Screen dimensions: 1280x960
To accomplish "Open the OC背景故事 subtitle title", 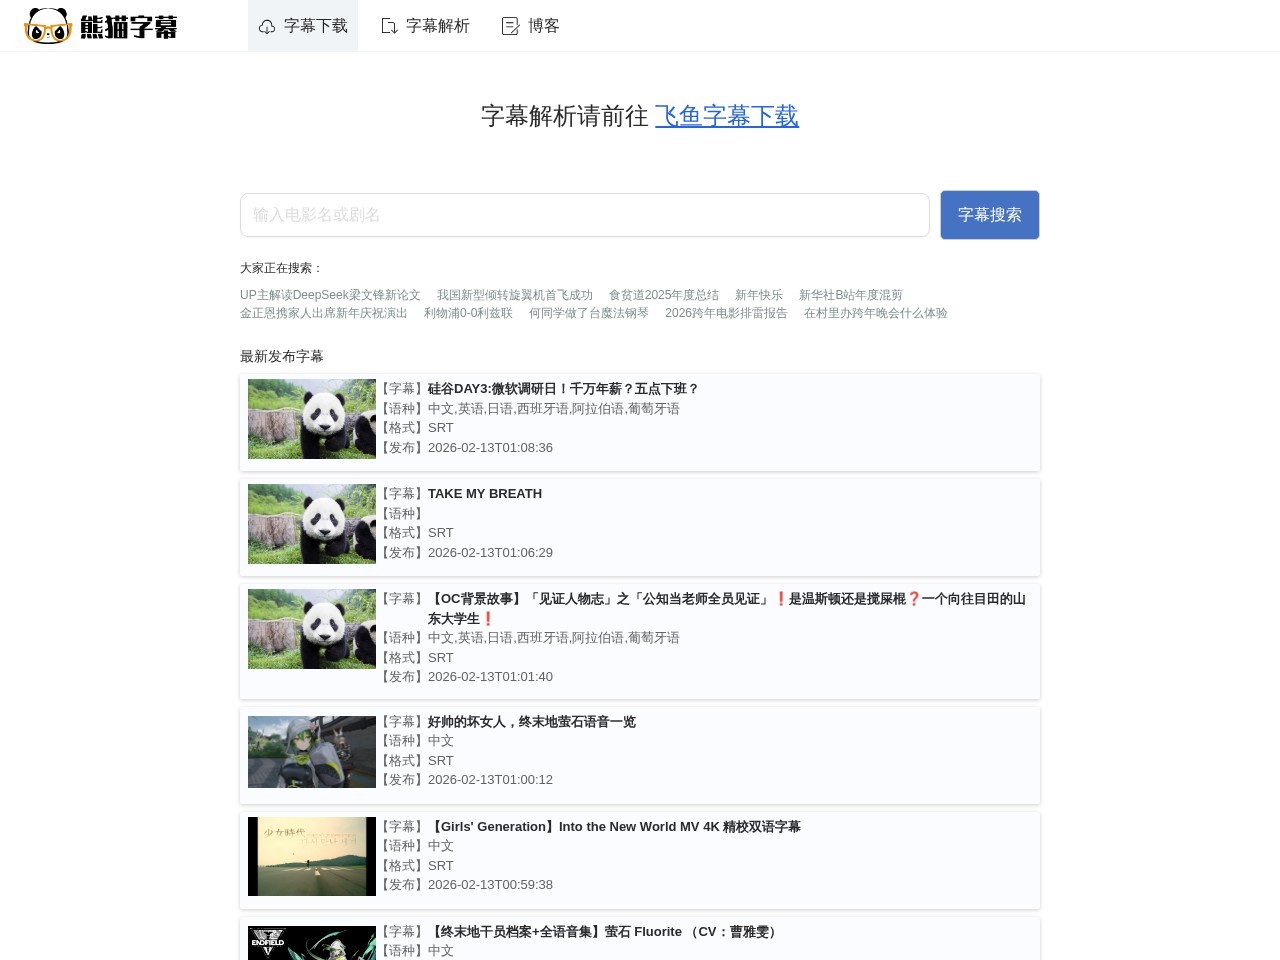I will click(x=726, y=599).
